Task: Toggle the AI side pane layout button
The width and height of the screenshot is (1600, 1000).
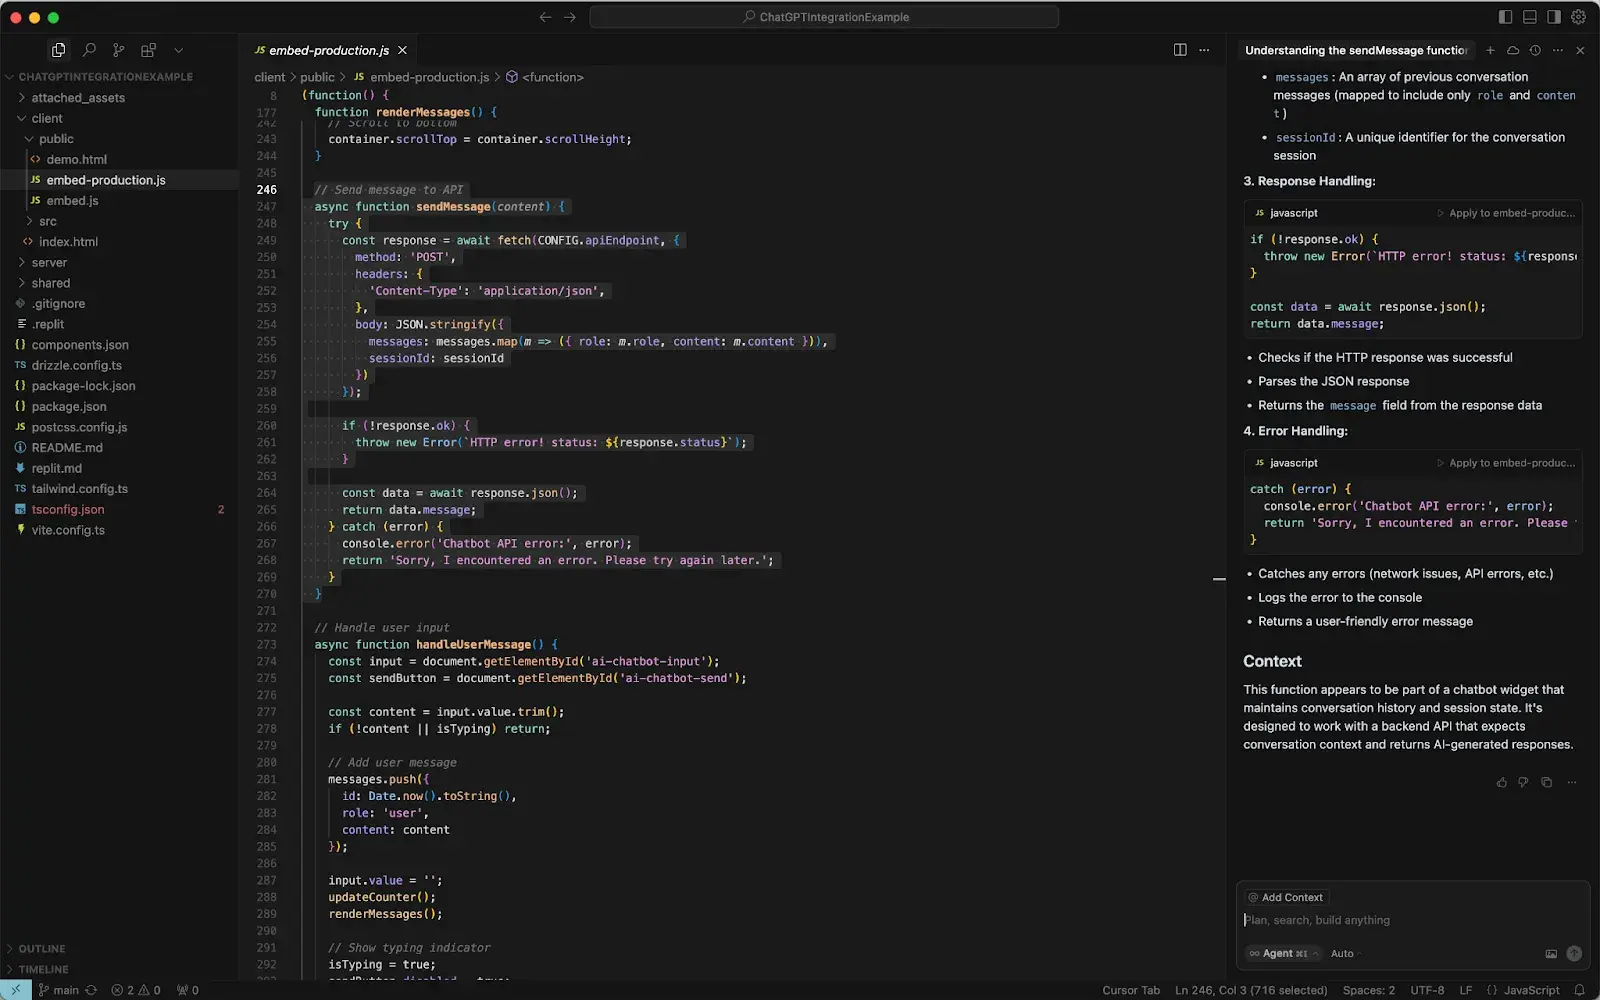Action: 1554,17
